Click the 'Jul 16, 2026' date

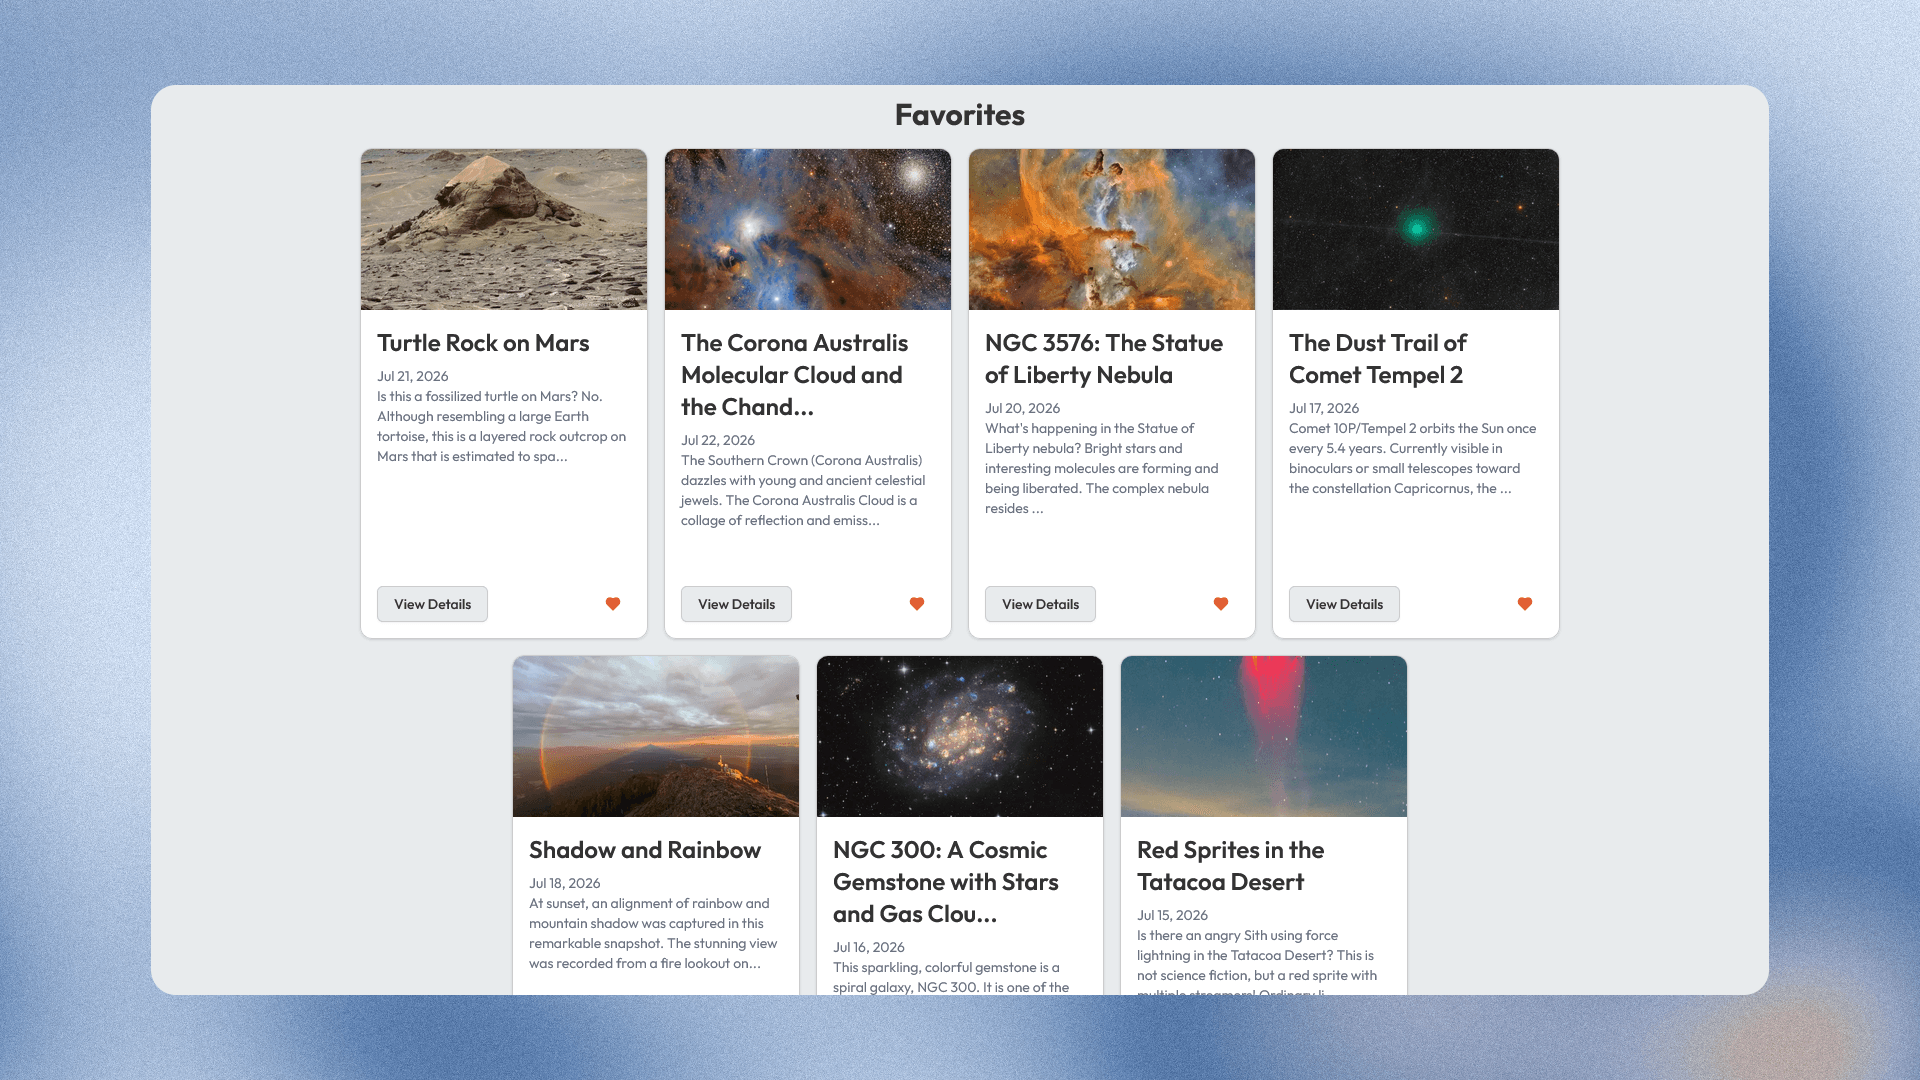tap(869, 947)
